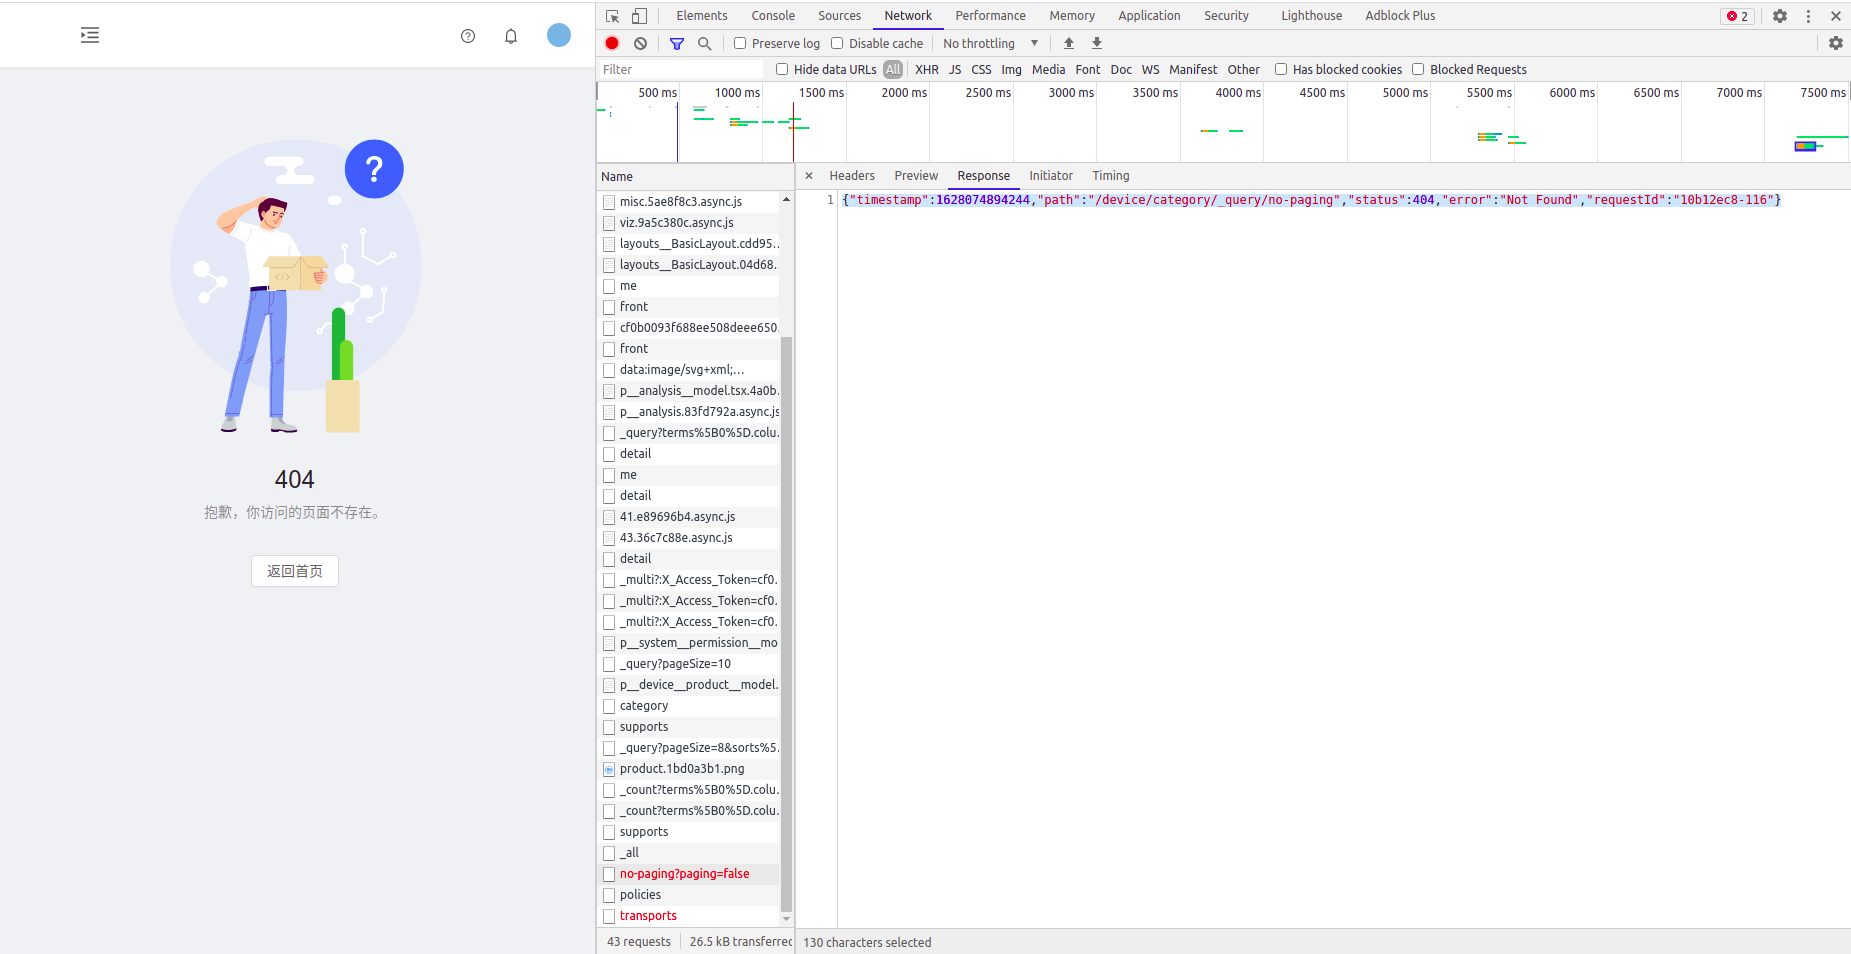The image size is (1851, 954).
Task: Select the no-paging?paging=false request
Action: (x=684, y=873)
